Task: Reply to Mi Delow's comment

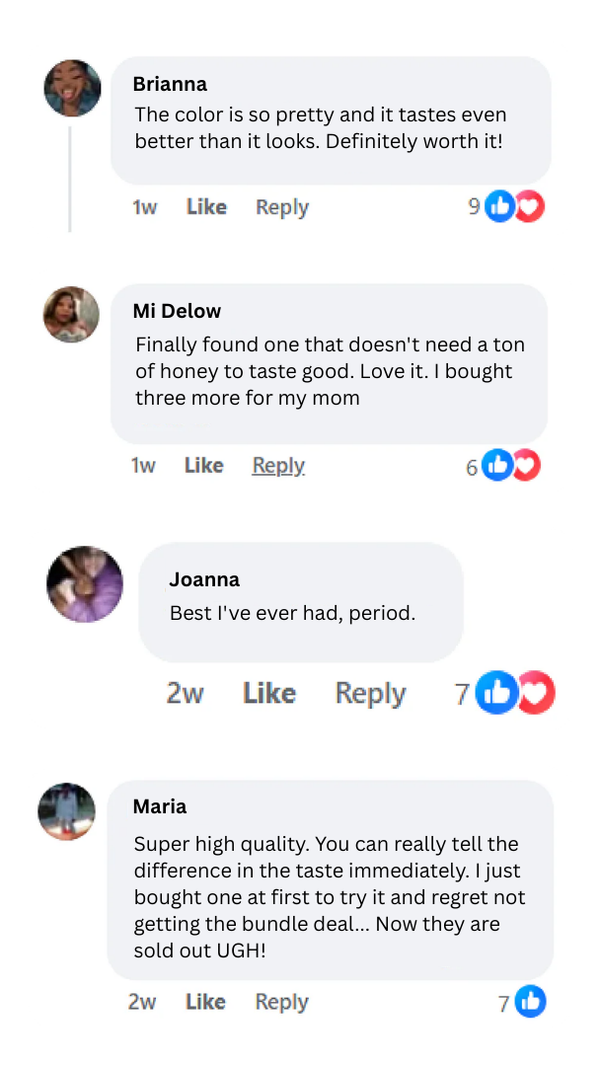Action: [x=278, y=465]
